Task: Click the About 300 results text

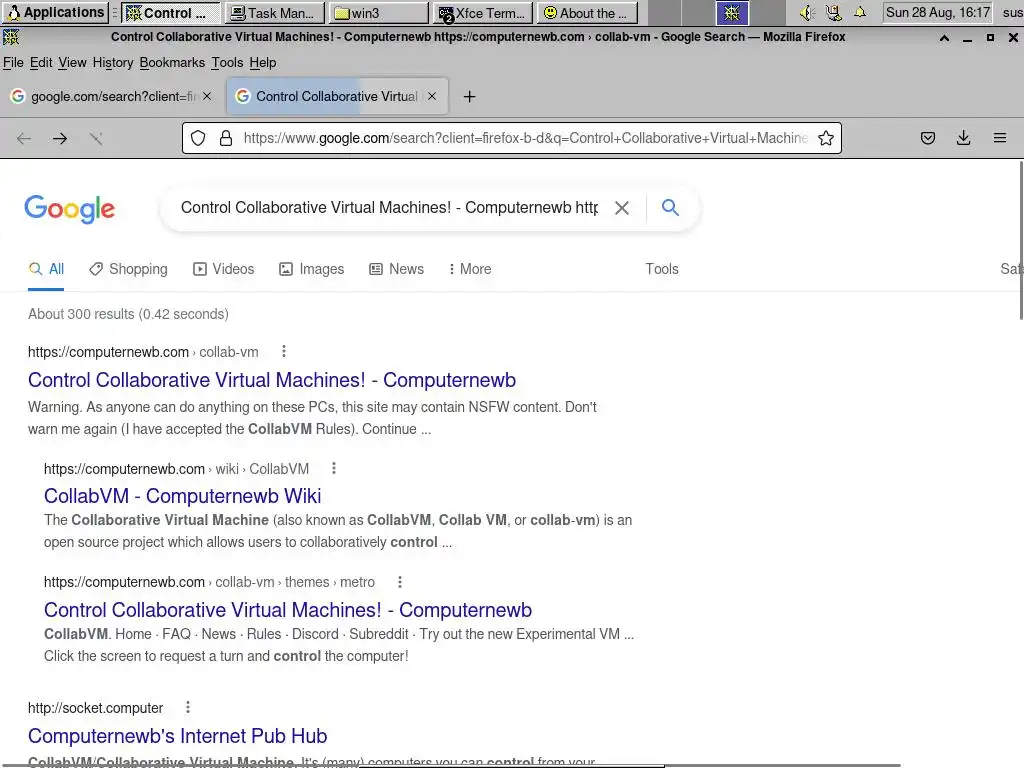Action: (128, 314)
